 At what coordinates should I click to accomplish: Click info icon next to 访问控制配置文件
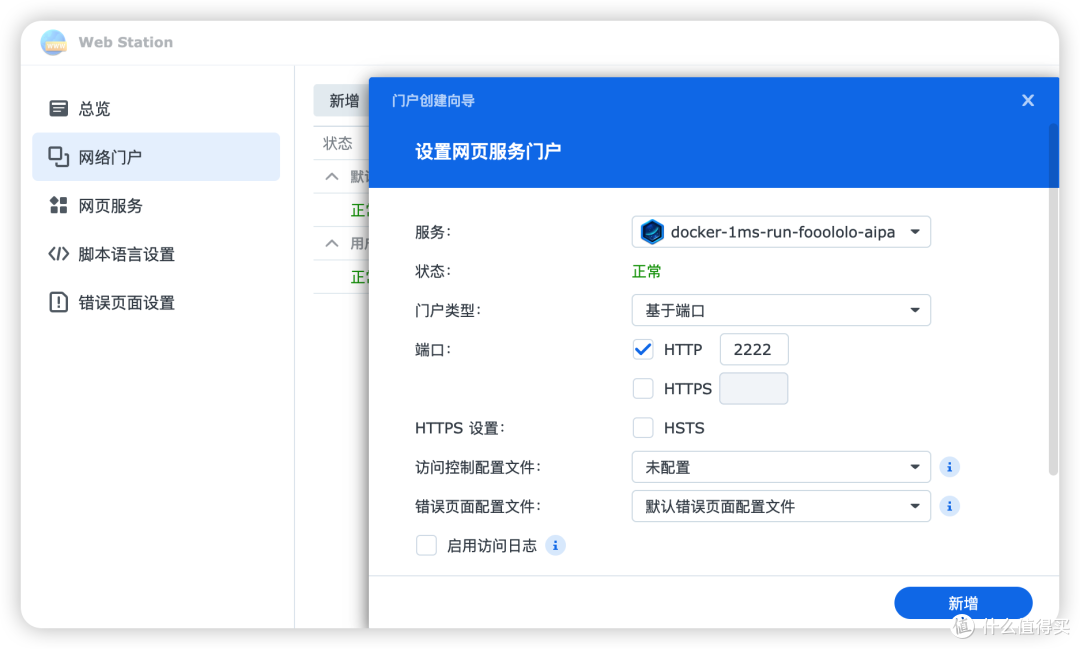coord(949,467)
